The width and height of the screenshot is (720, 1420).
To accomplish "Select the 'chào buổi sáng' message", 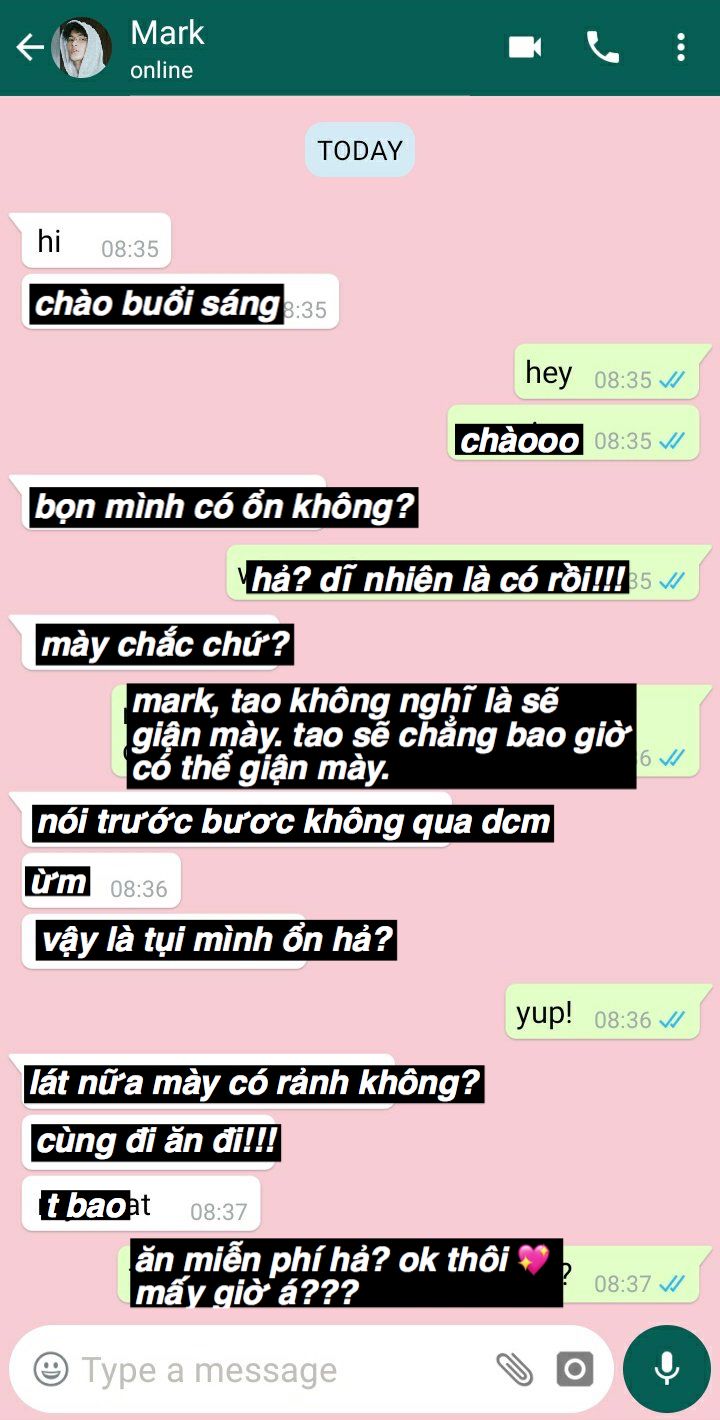I will click(180, 301).
